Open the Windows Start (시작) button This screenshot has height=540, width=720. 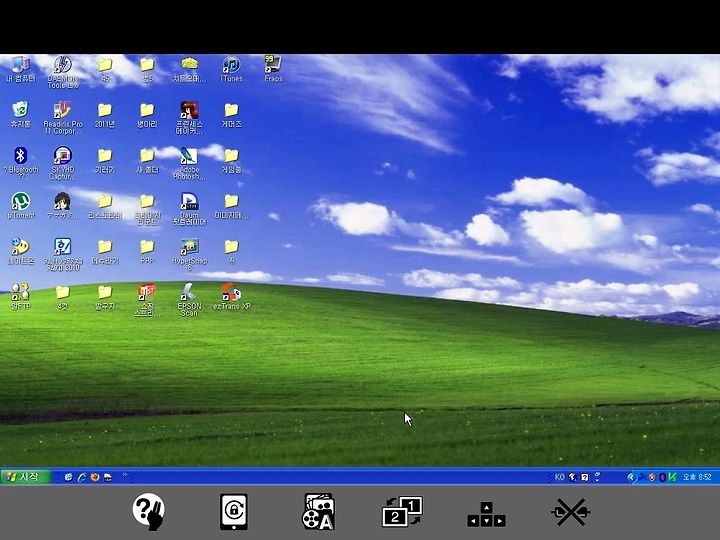click(26, 477)
